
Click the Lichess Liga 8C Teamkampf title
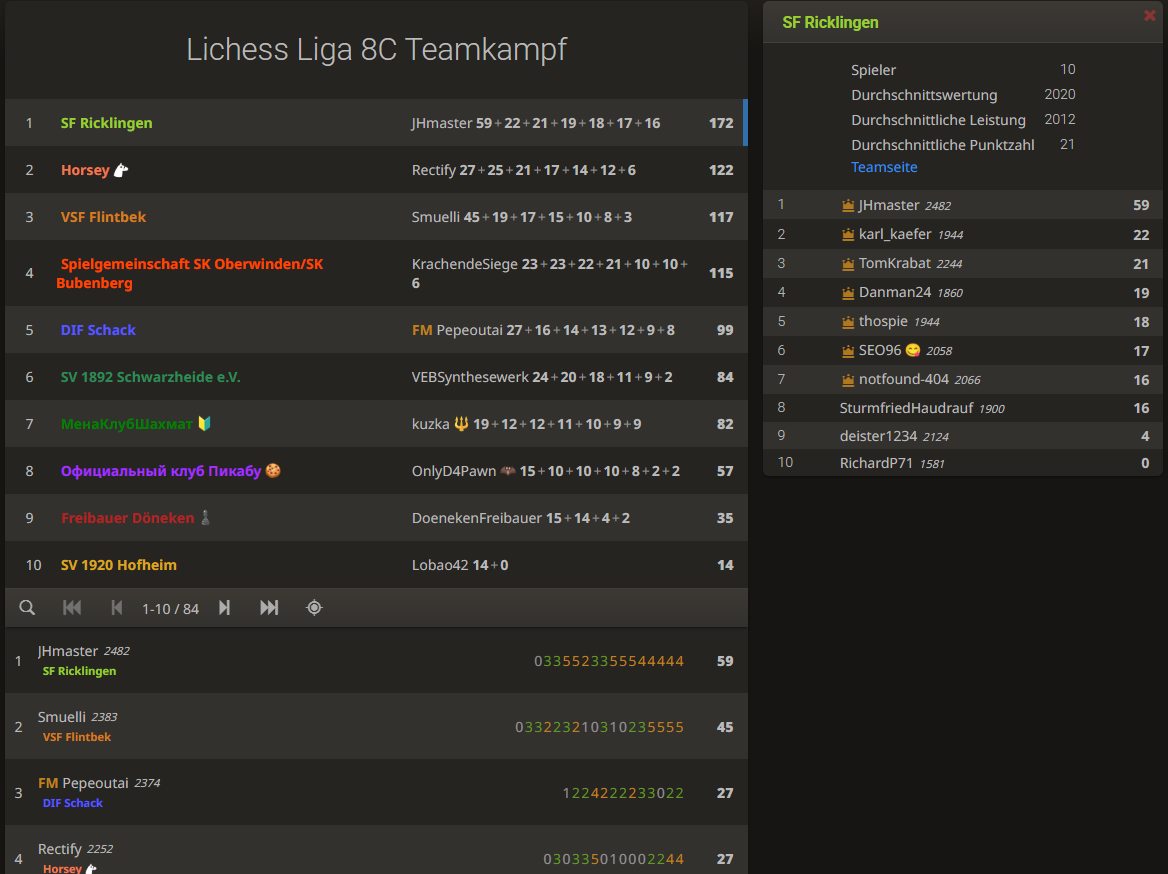376,49
